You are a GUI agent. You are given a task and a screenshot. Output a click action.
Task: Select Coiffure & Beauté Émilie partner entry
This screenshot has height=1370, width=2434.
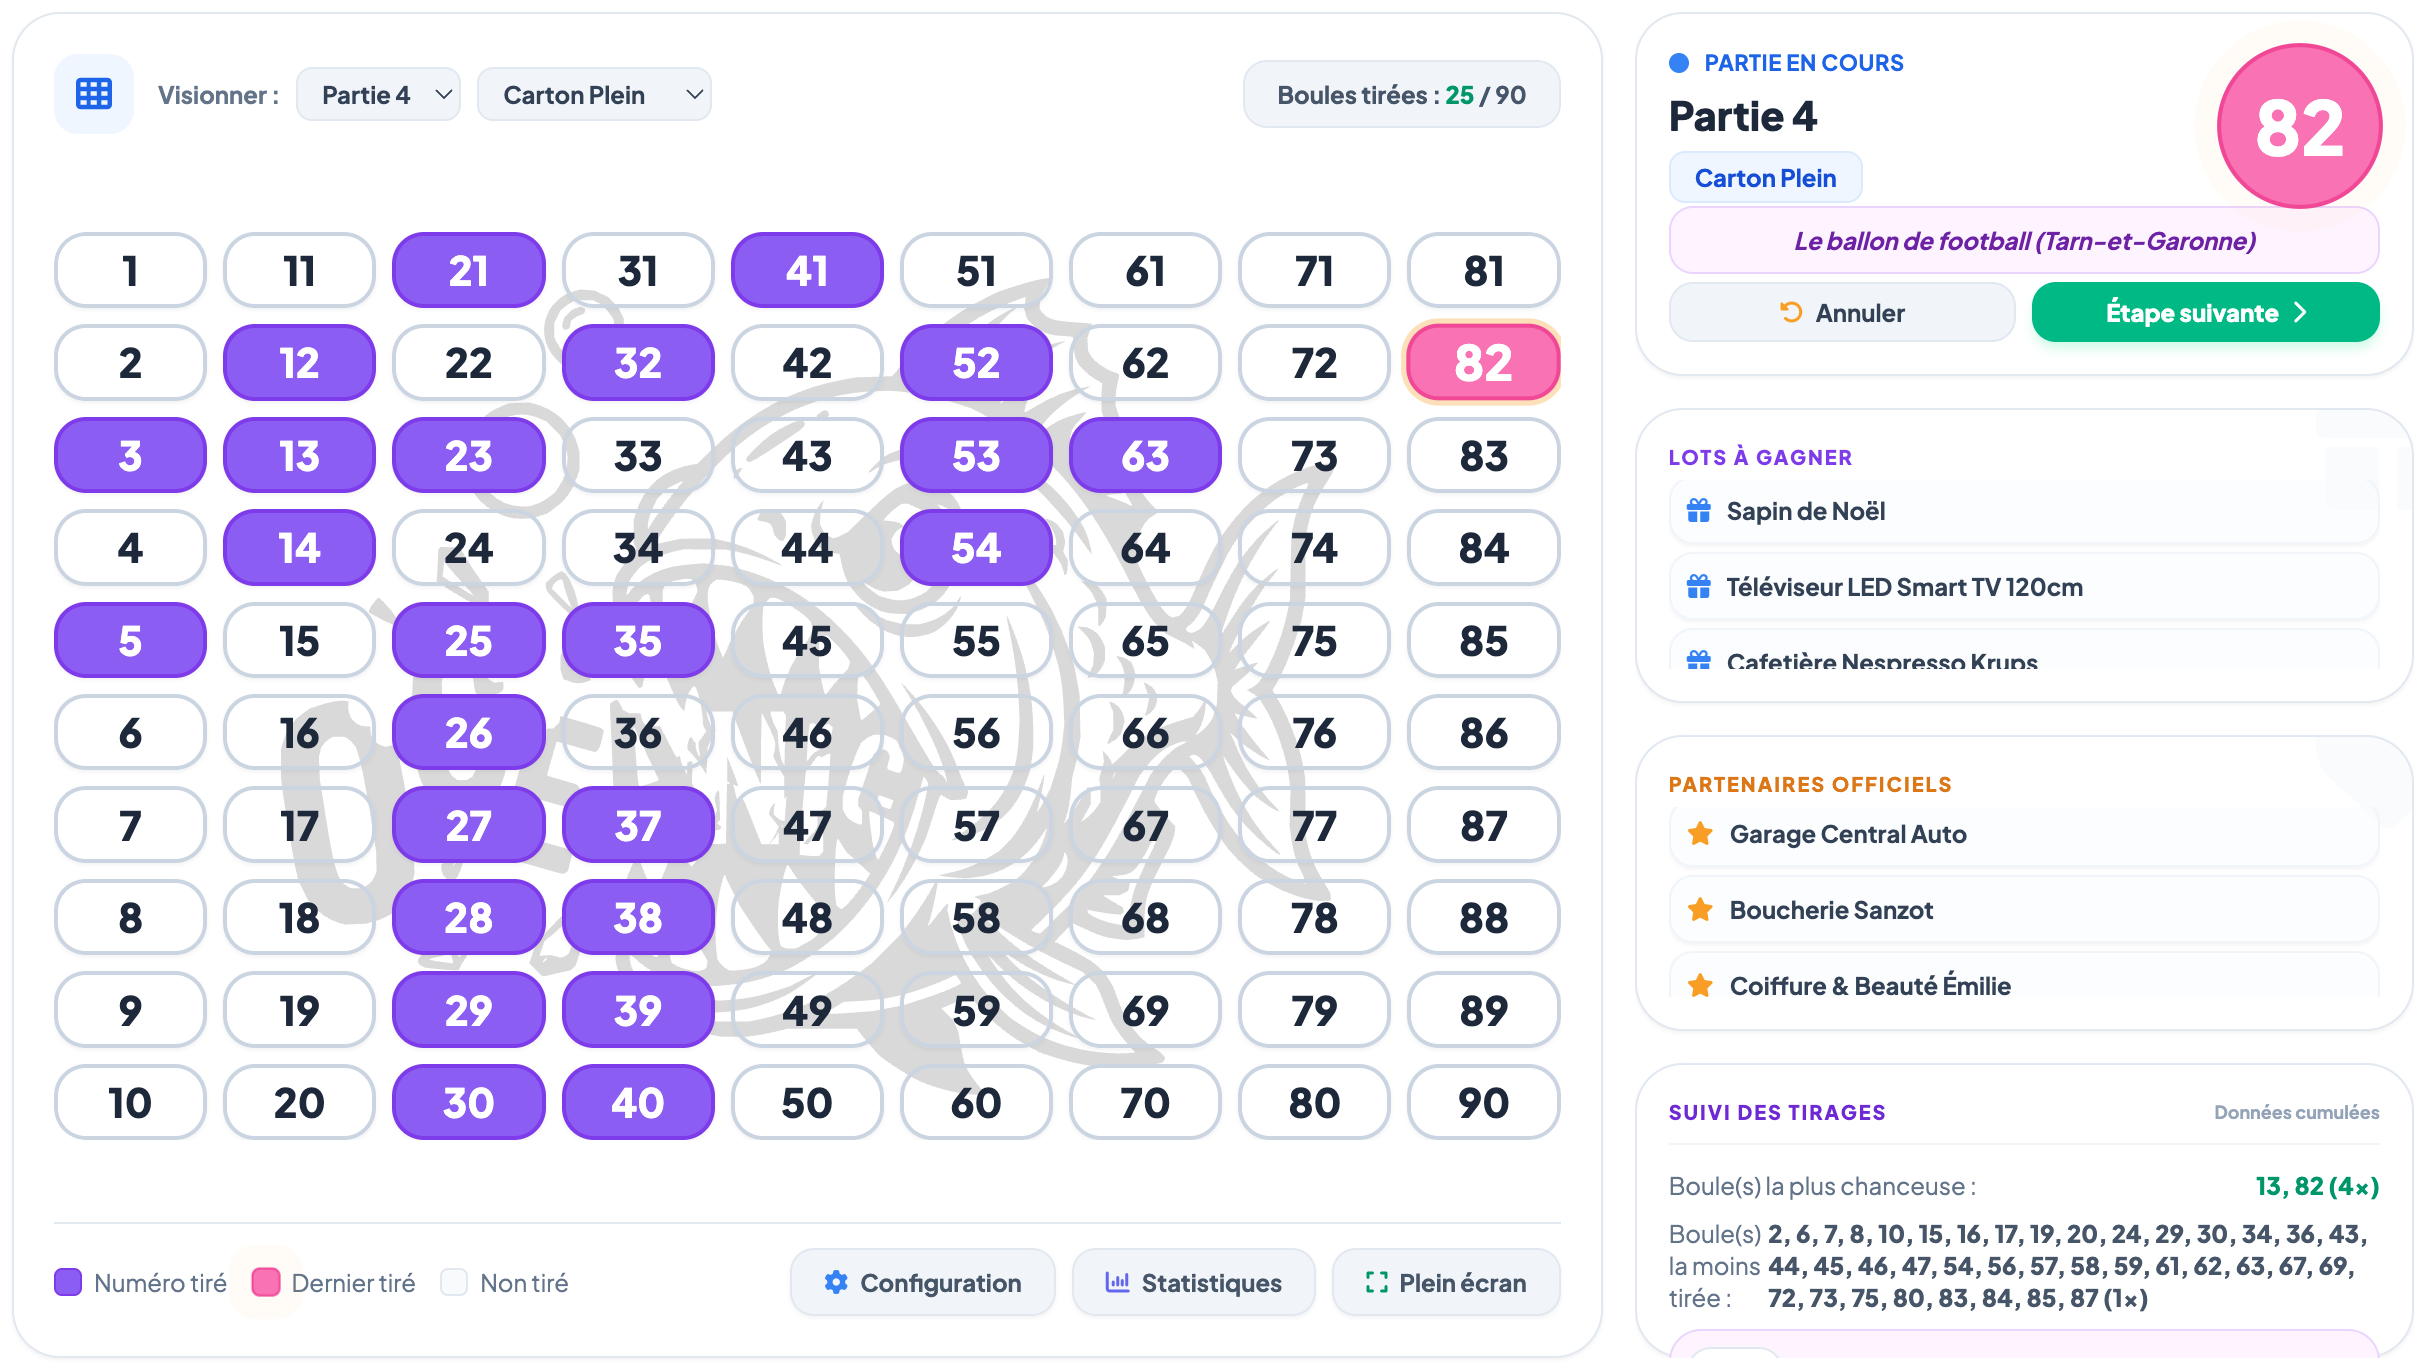(2023, 985)
